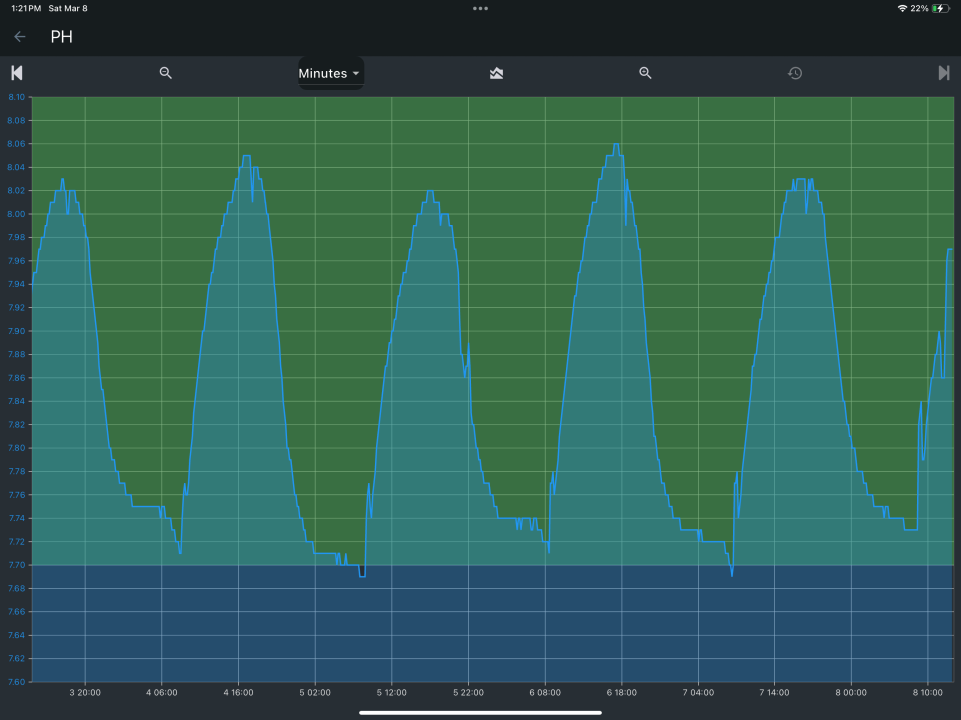Toggle the chart style icon in toolbar
The height and width of the screenshot is (720, 961).
[496, 73]
